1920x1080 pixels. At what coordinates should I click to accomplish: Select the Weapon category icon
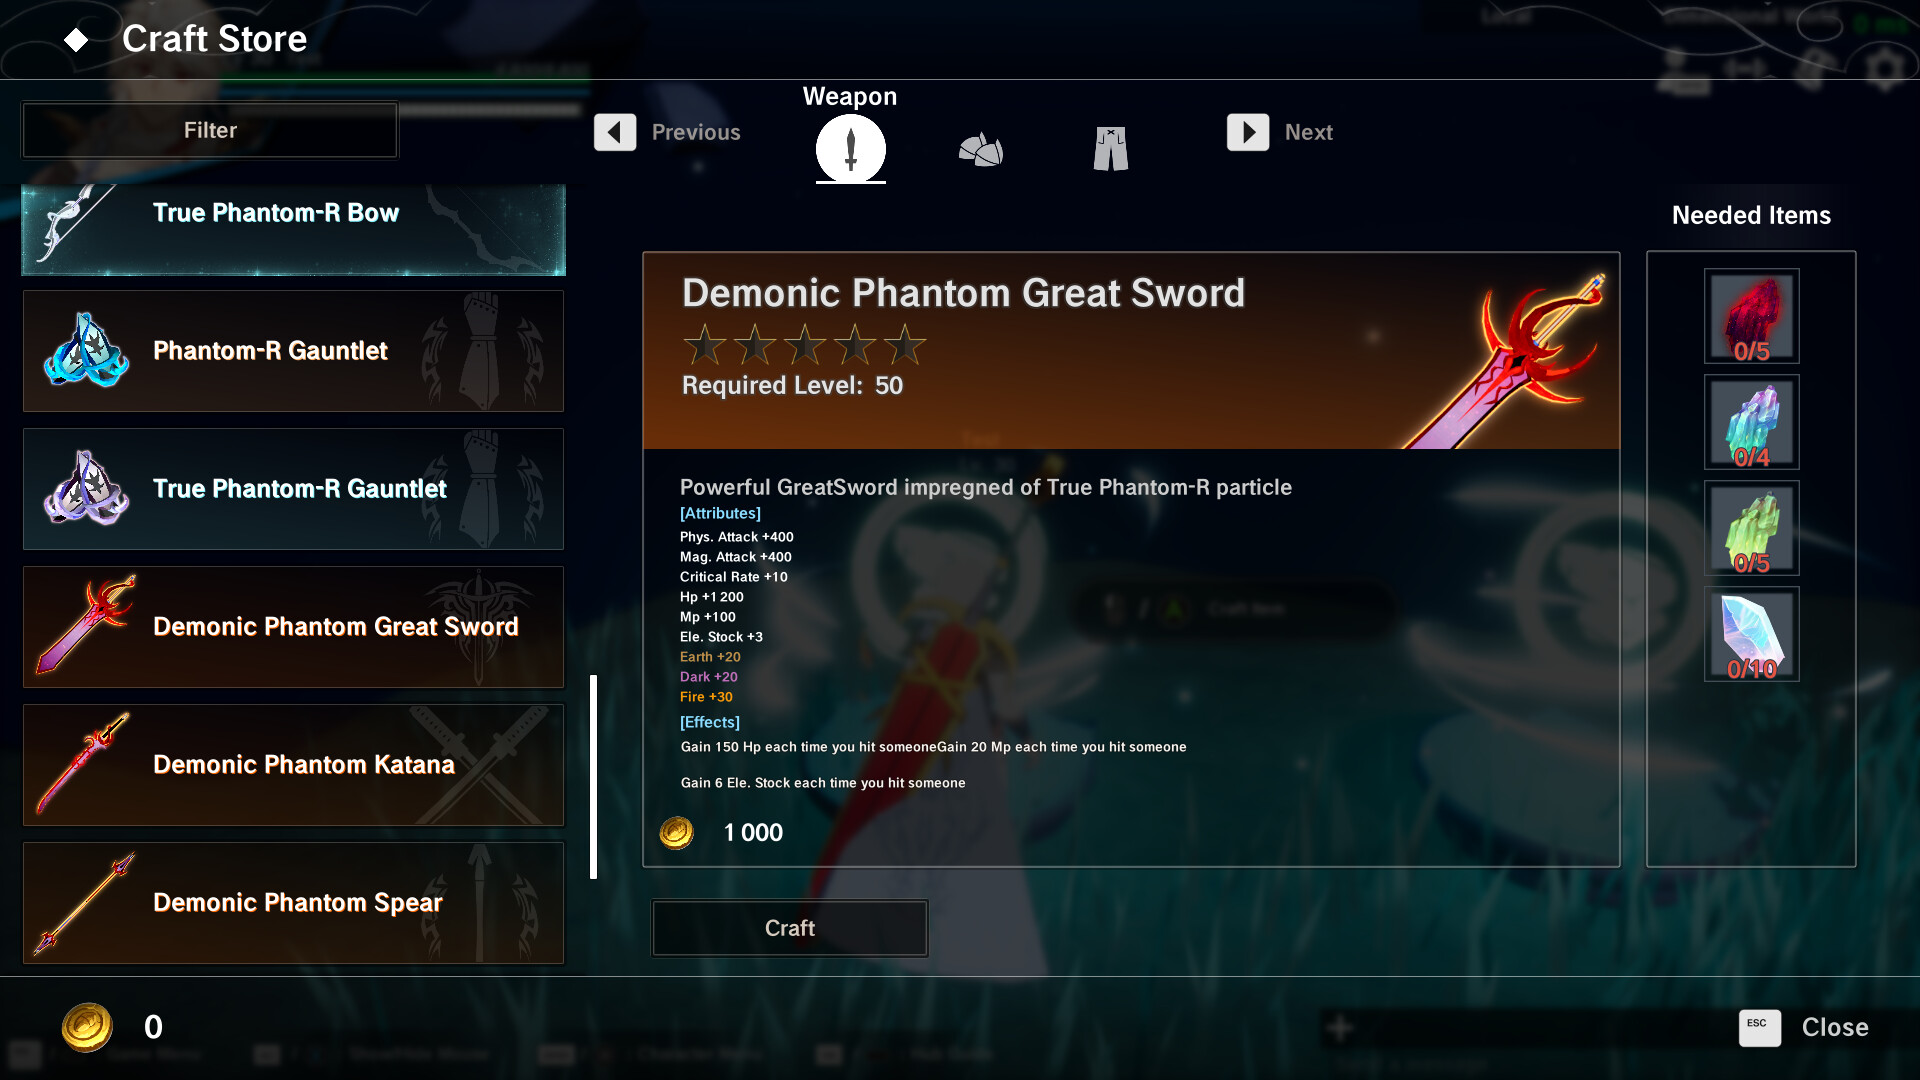(x=851, y=148)
